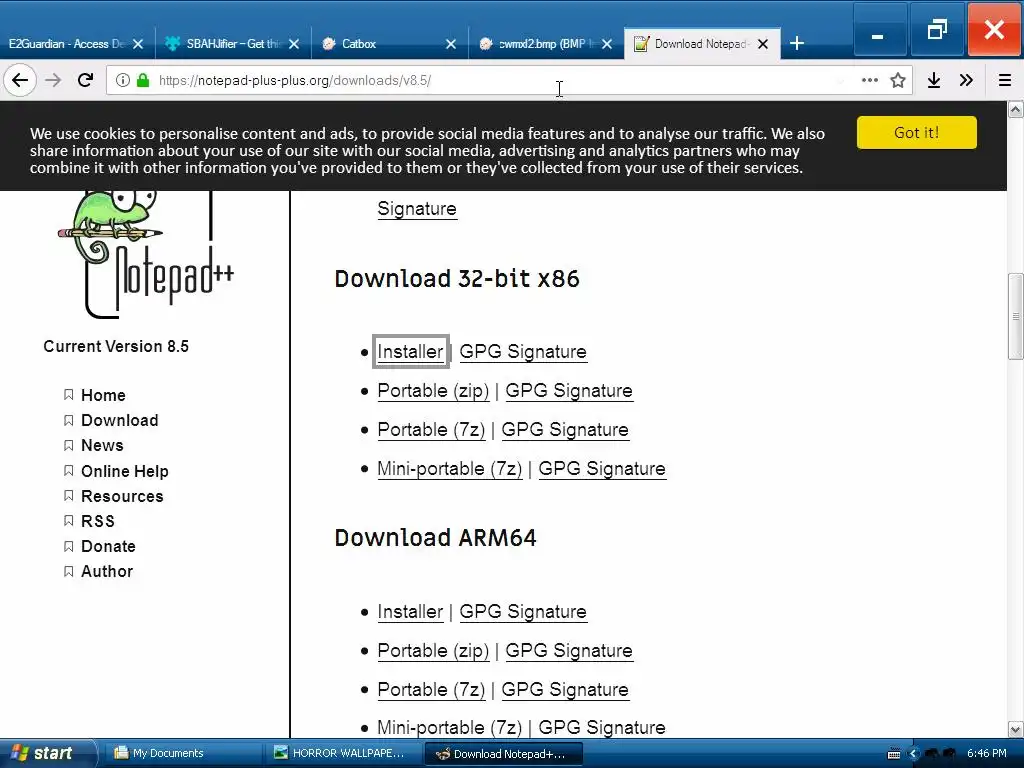1024x768 pixels.
Task: Close the E2Guardian tab
Action: coord(138,44)
